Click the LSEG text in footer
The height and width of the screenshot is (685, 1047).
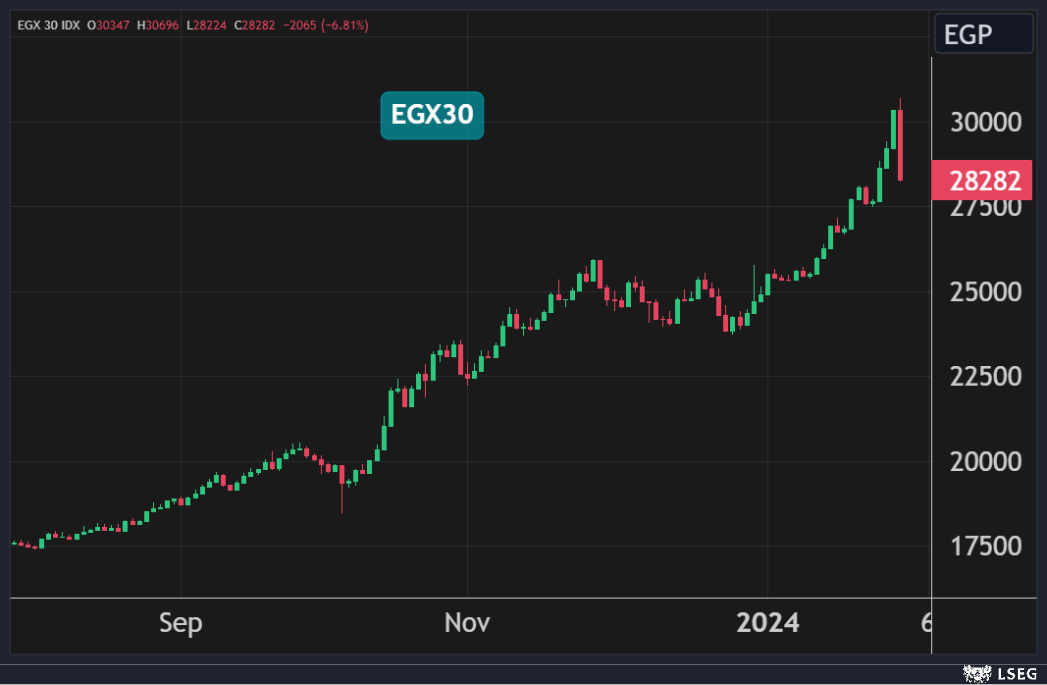(x=1010, y=673)
